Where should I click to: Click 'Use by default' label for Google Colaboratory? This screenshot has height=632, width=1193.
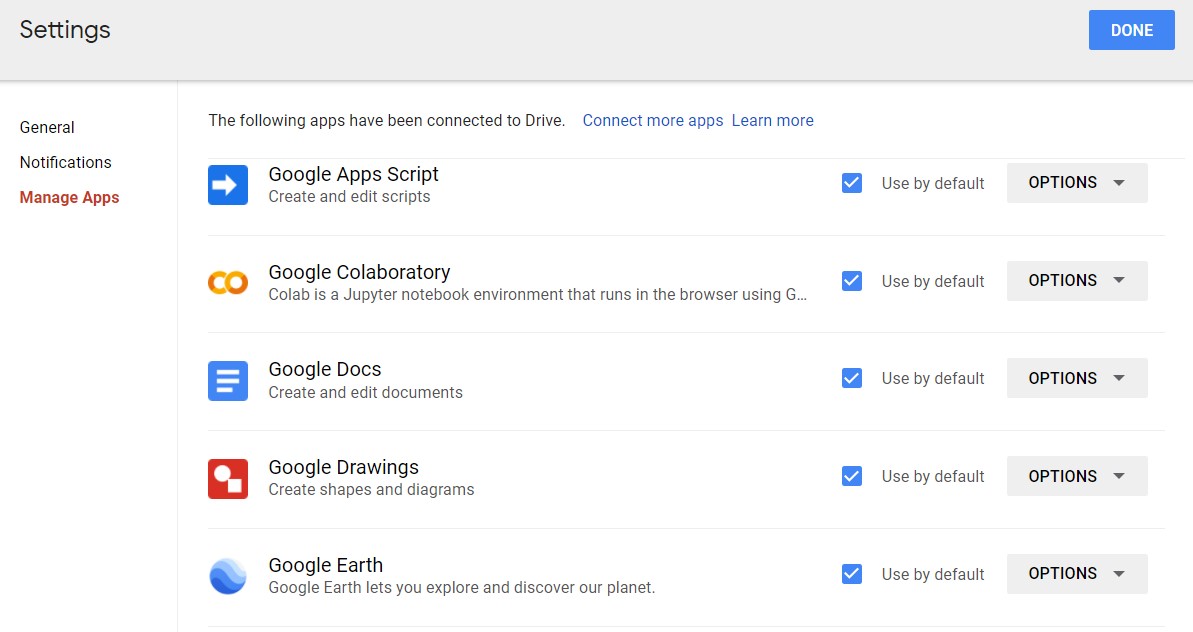[933, 281]
